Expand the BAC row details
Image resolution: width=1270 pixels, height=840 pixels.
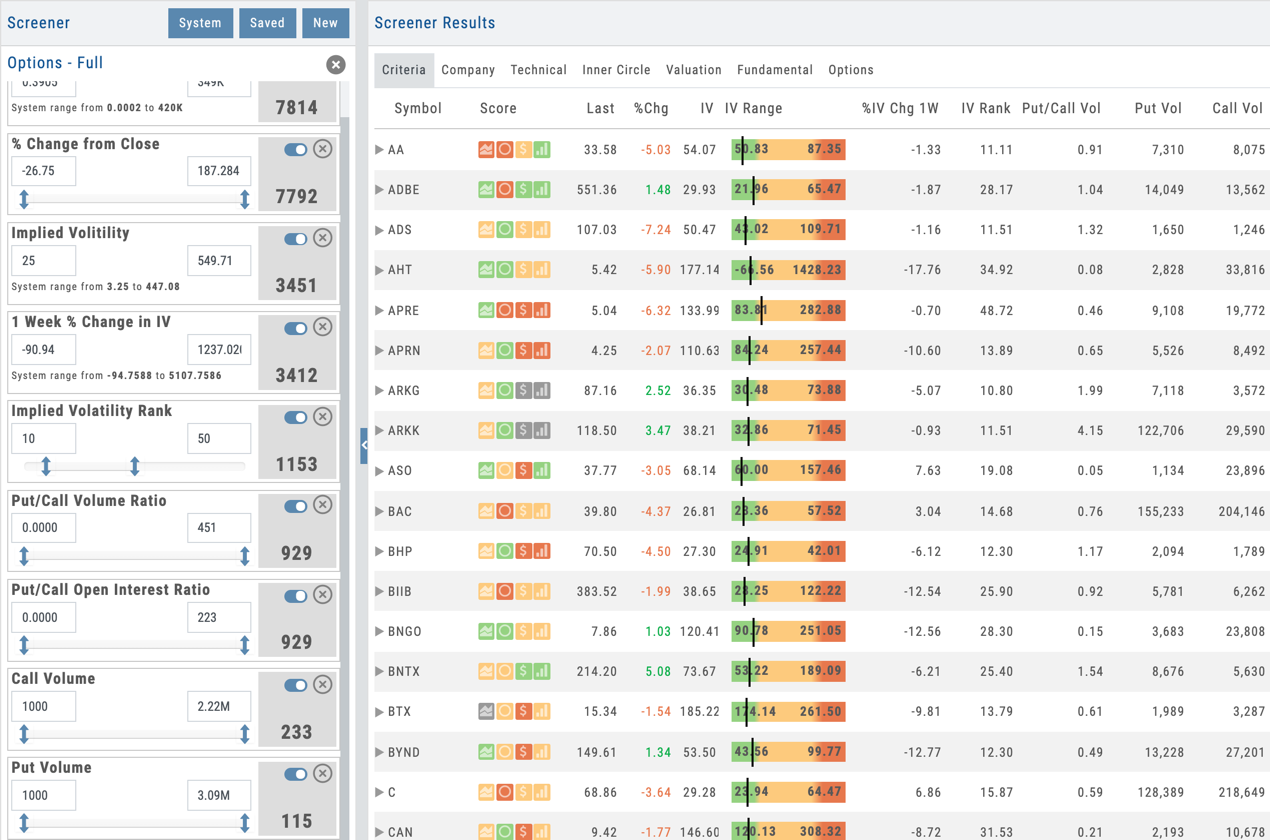(x=379, y=512)
